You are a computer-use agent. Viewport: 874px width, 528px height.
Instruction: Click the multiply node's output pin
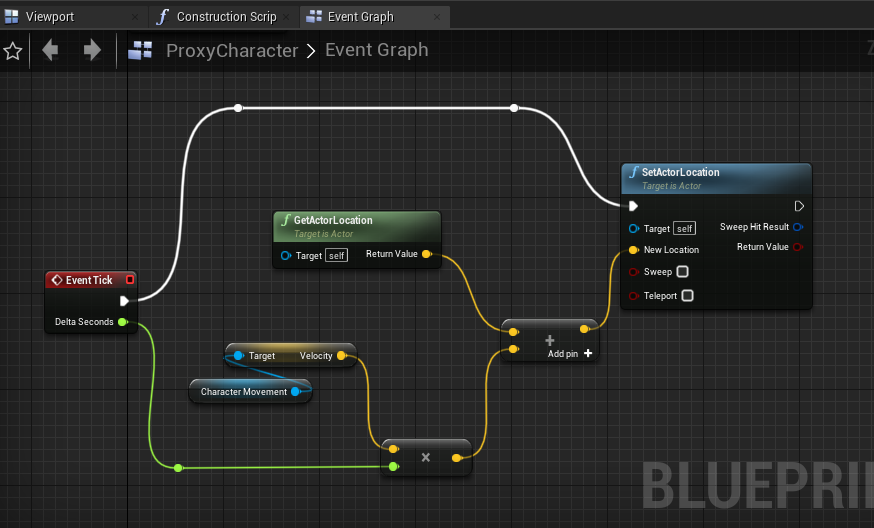[457, 458]
